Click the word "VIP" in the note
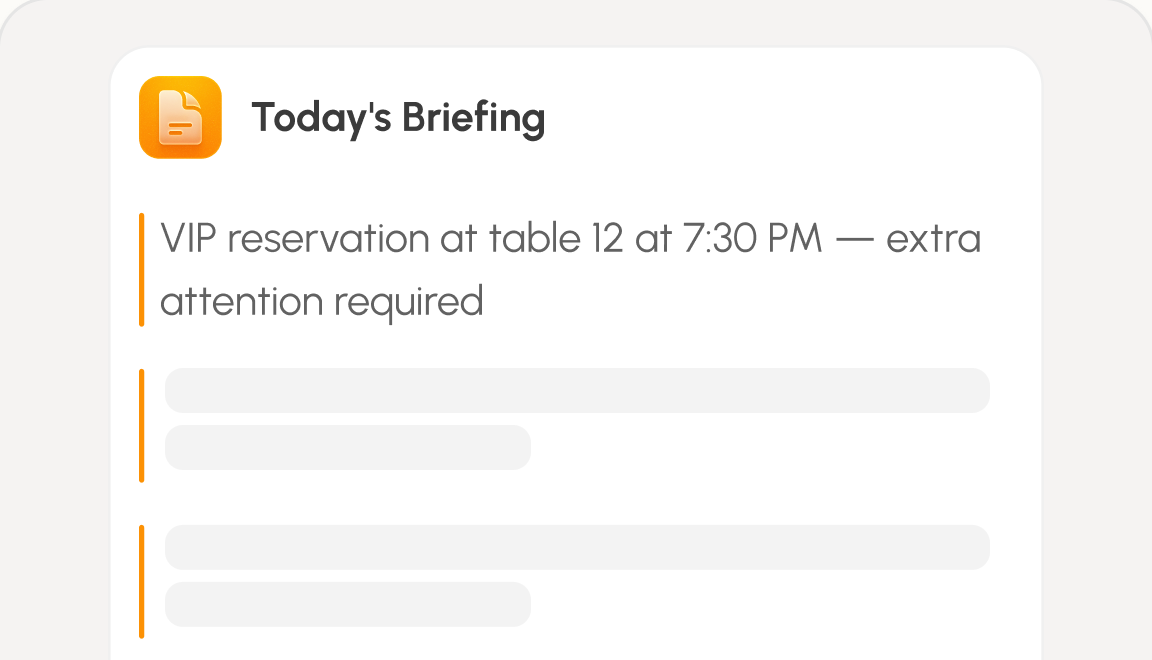The height and width of the screenshot is (660, 1152). tap(188, 239)
